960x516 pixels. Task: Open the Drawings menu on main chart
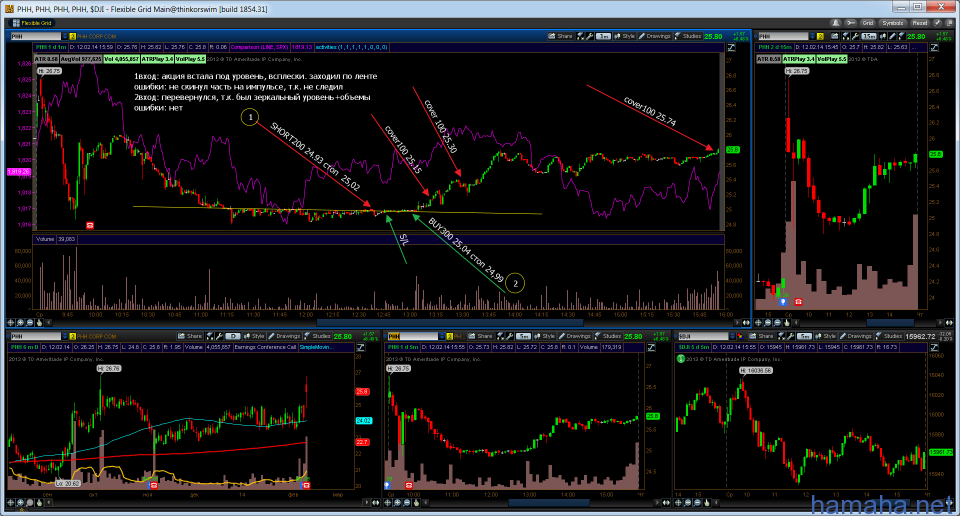[654, 36]
